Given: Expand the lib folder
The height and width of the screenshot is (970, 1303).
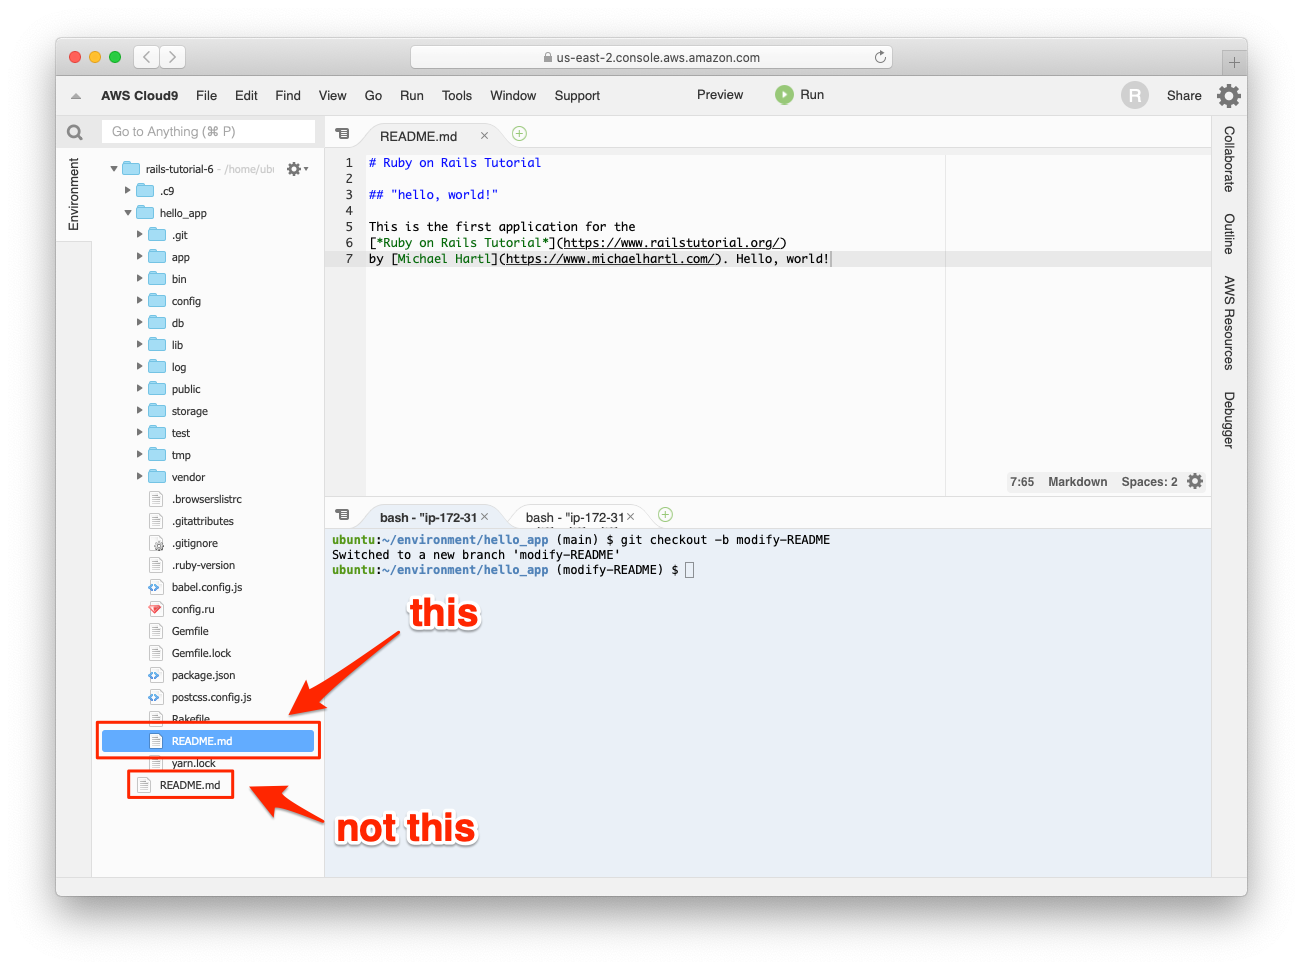Looking at the screenshot, I should 140,345.
